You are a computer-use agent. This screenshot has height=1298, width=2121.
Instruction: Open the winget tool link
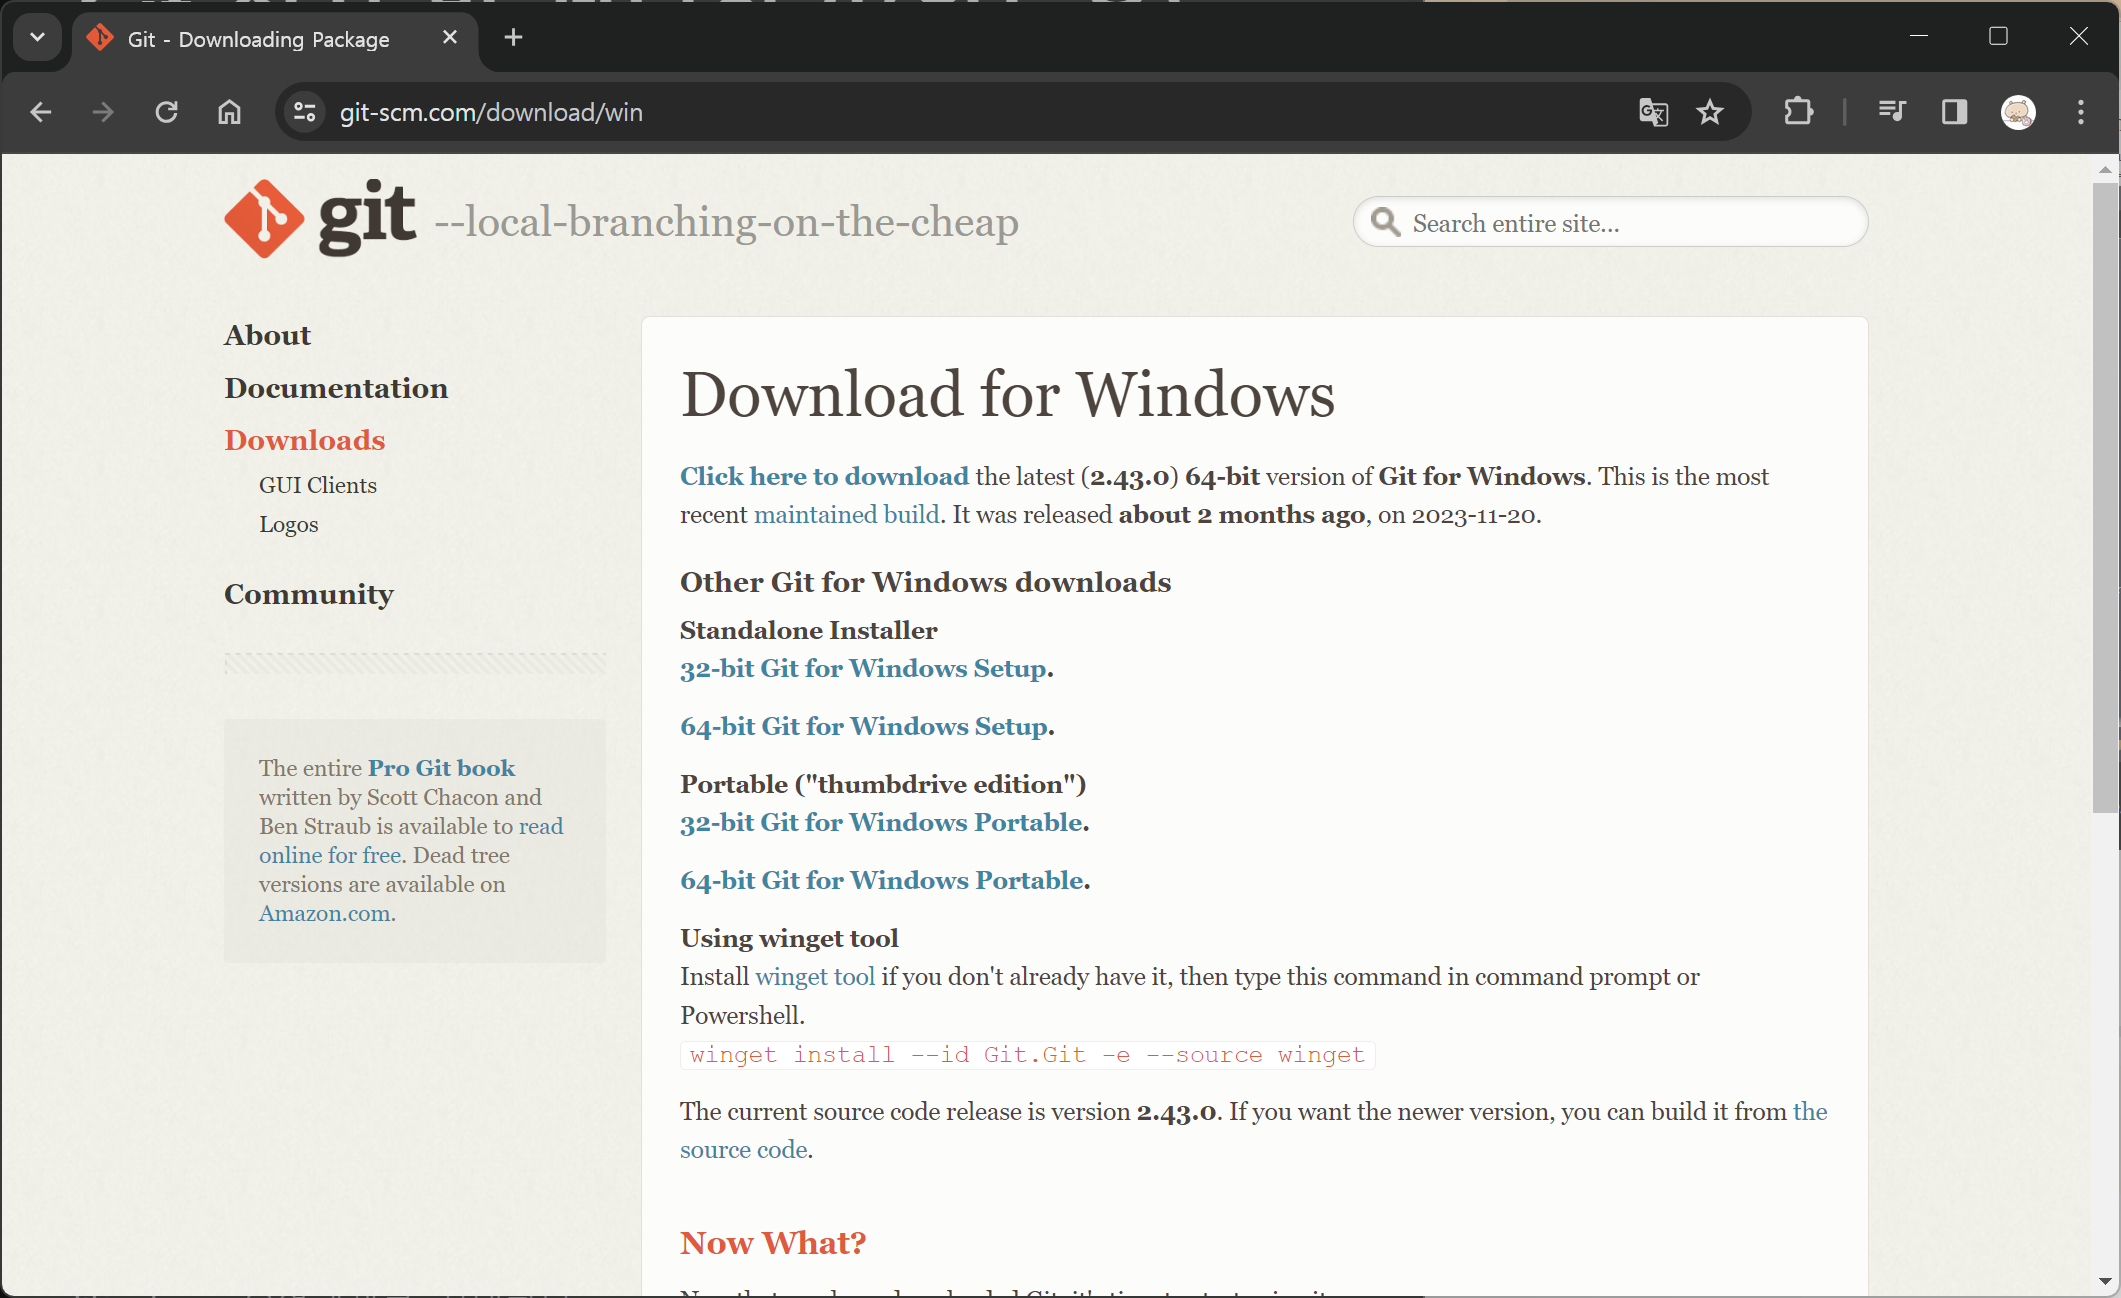814,977
